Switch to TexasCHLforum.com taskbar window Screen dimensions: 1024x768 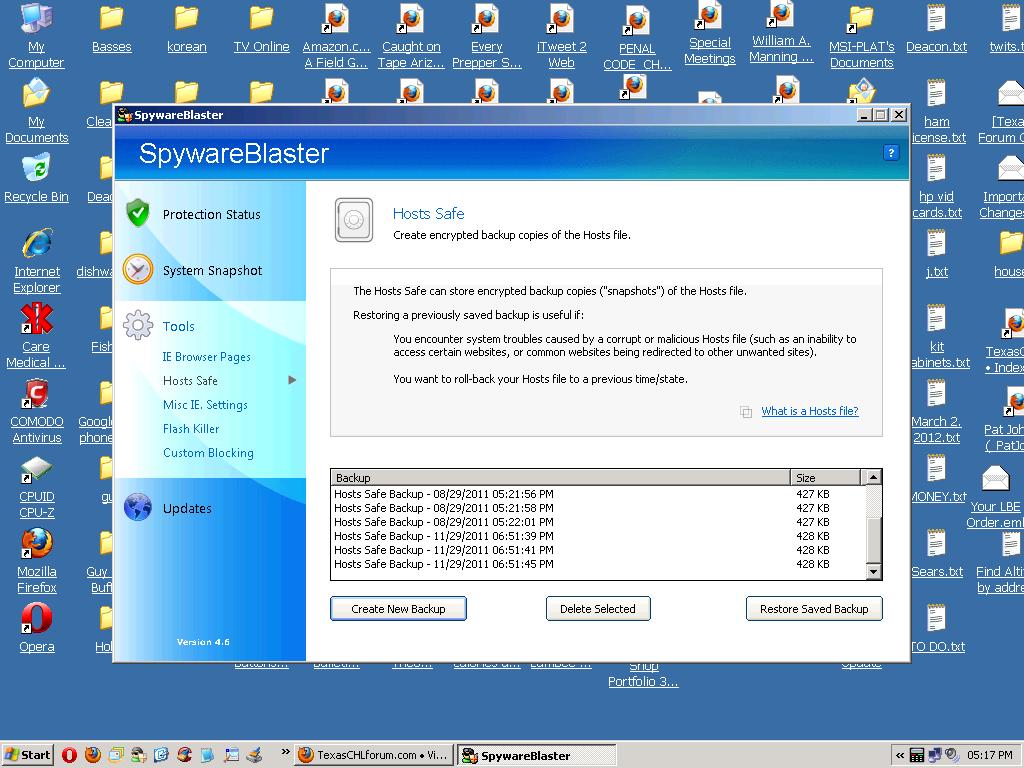[x=373, y=755]
